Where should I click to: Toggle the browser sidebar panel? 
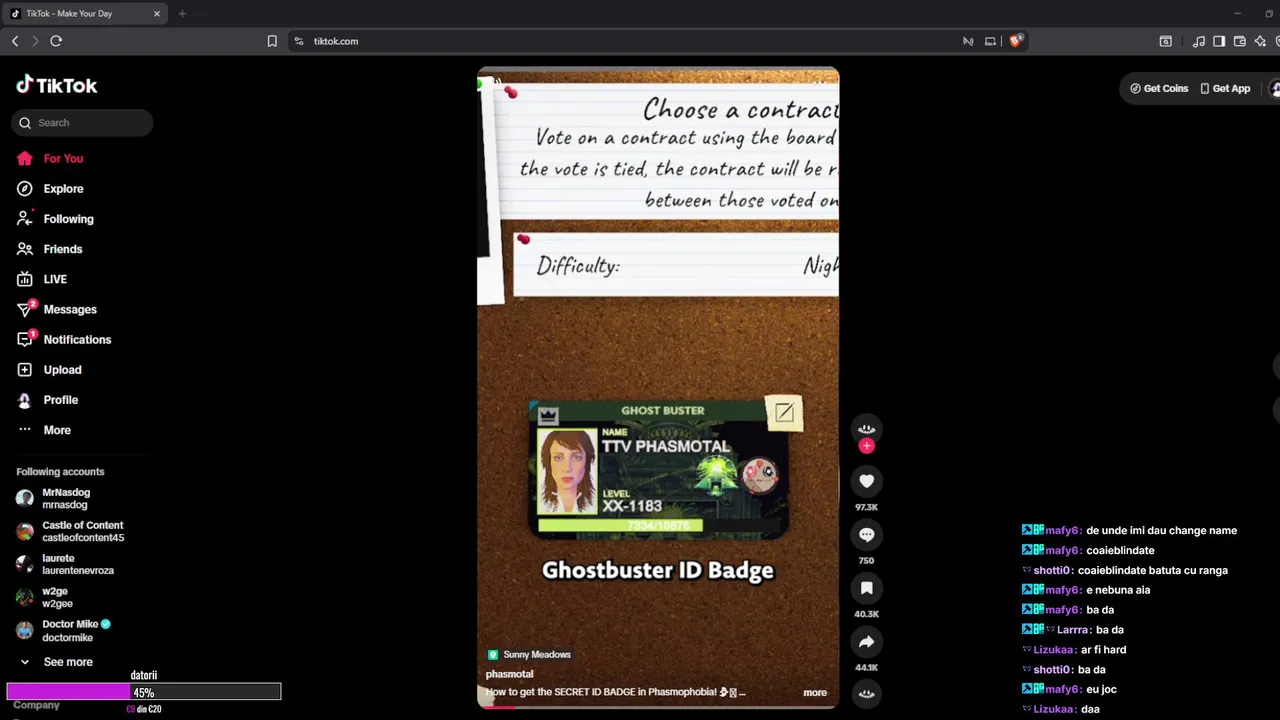pos(1219,41)
